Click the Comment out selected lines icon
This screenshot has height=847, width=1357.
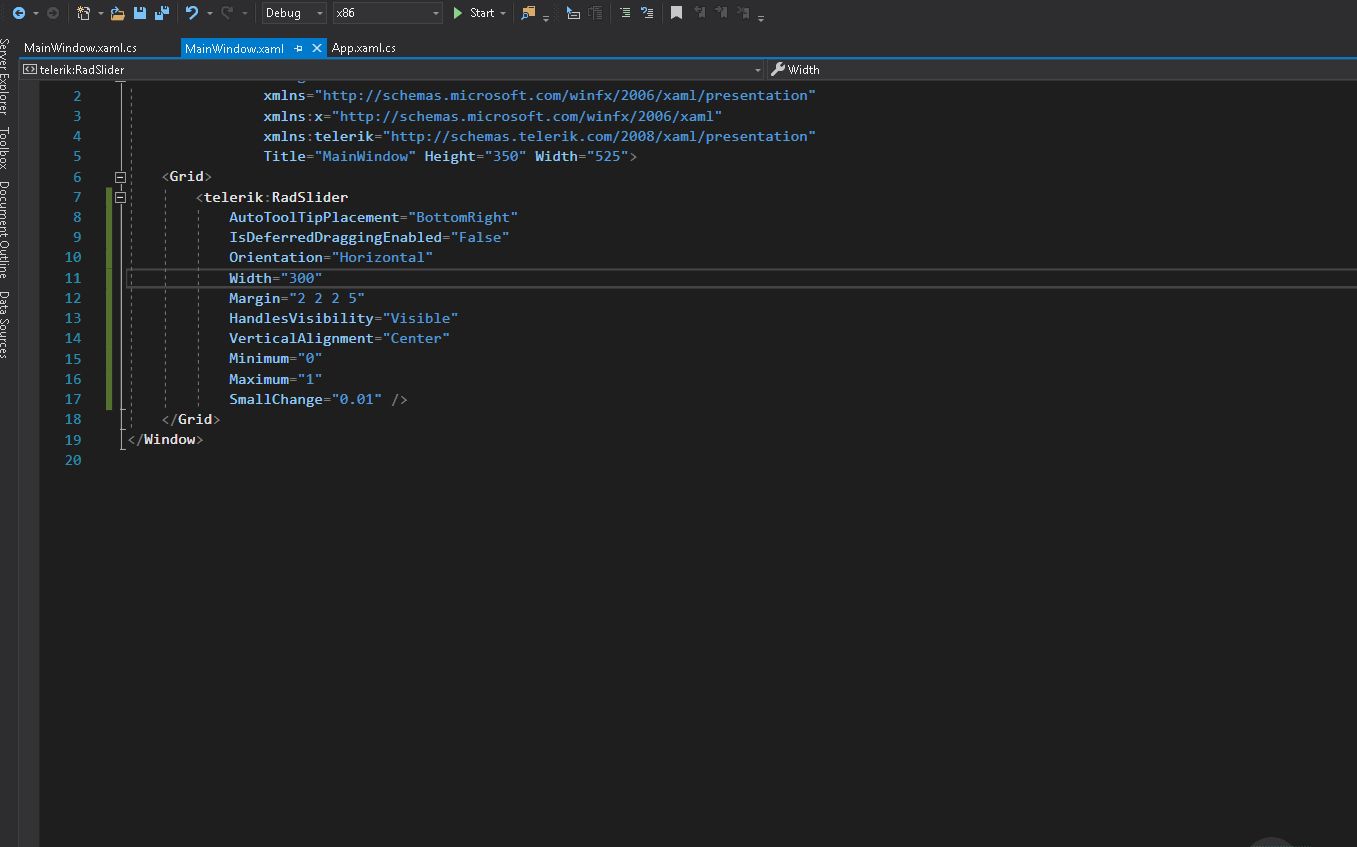tap(625, 13)
